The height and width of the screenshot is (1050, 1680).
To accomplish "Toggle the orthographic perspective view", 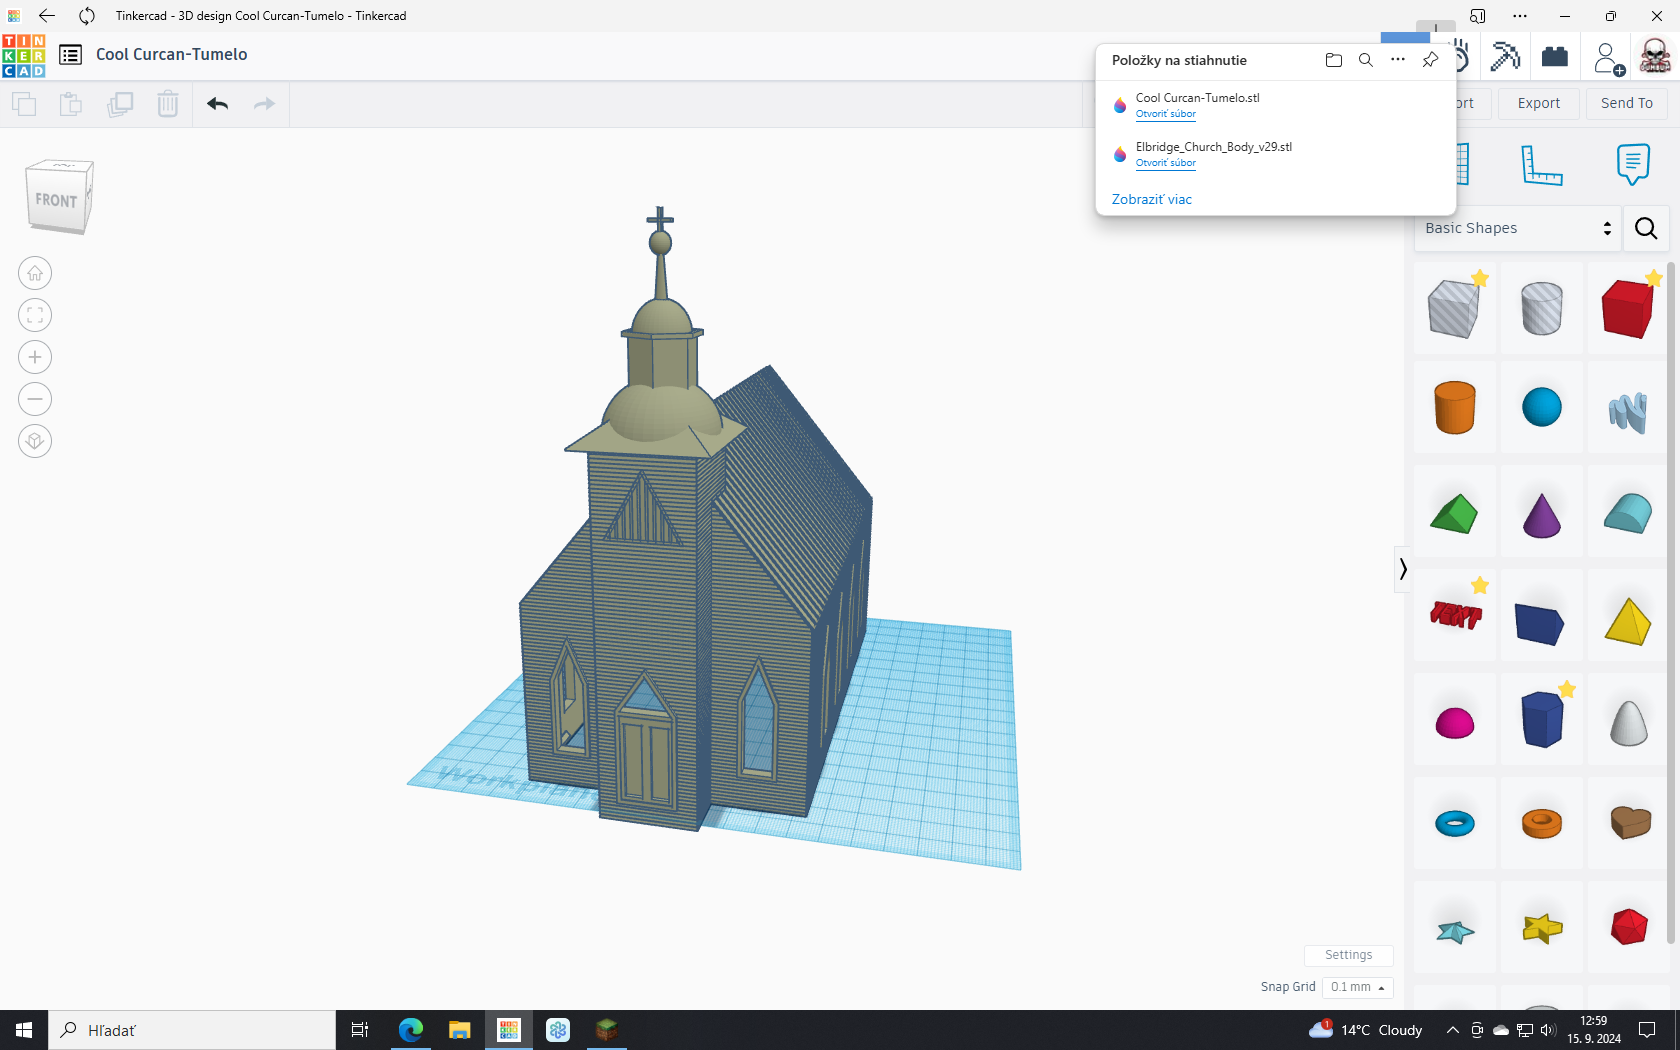I will (35, 441).
